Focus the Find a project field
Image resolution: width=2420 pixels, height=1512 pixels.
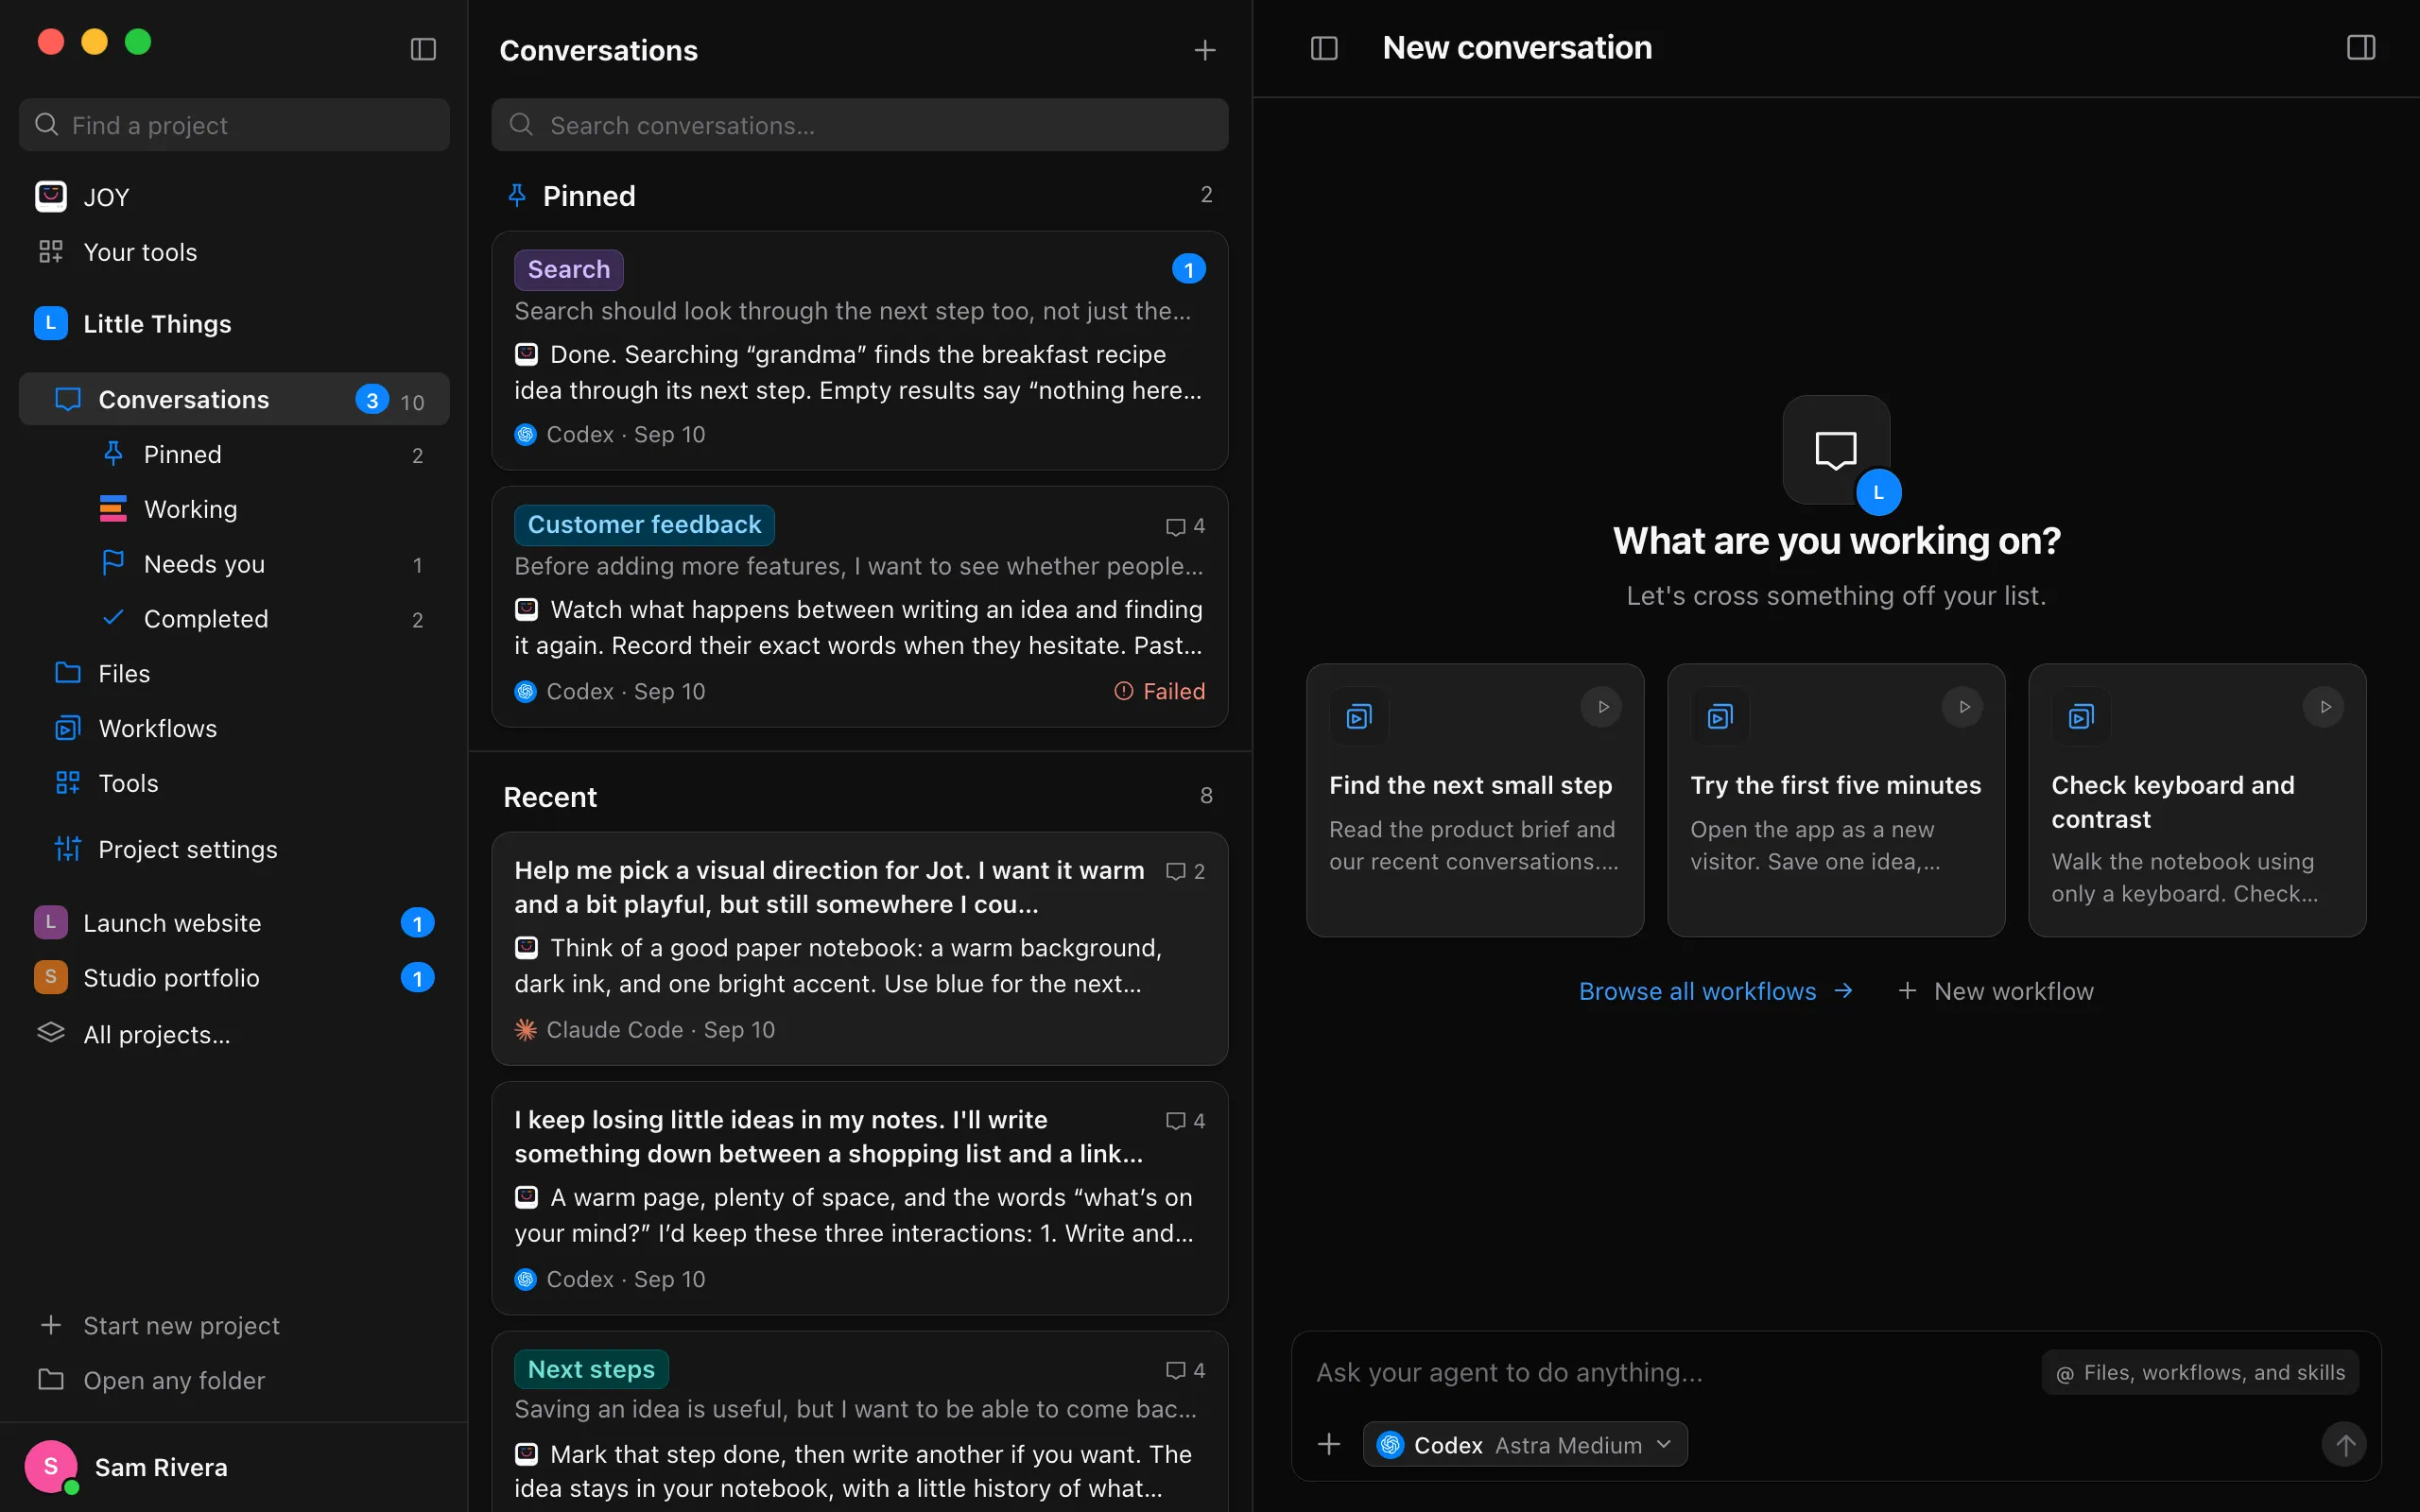click(234, 125)
